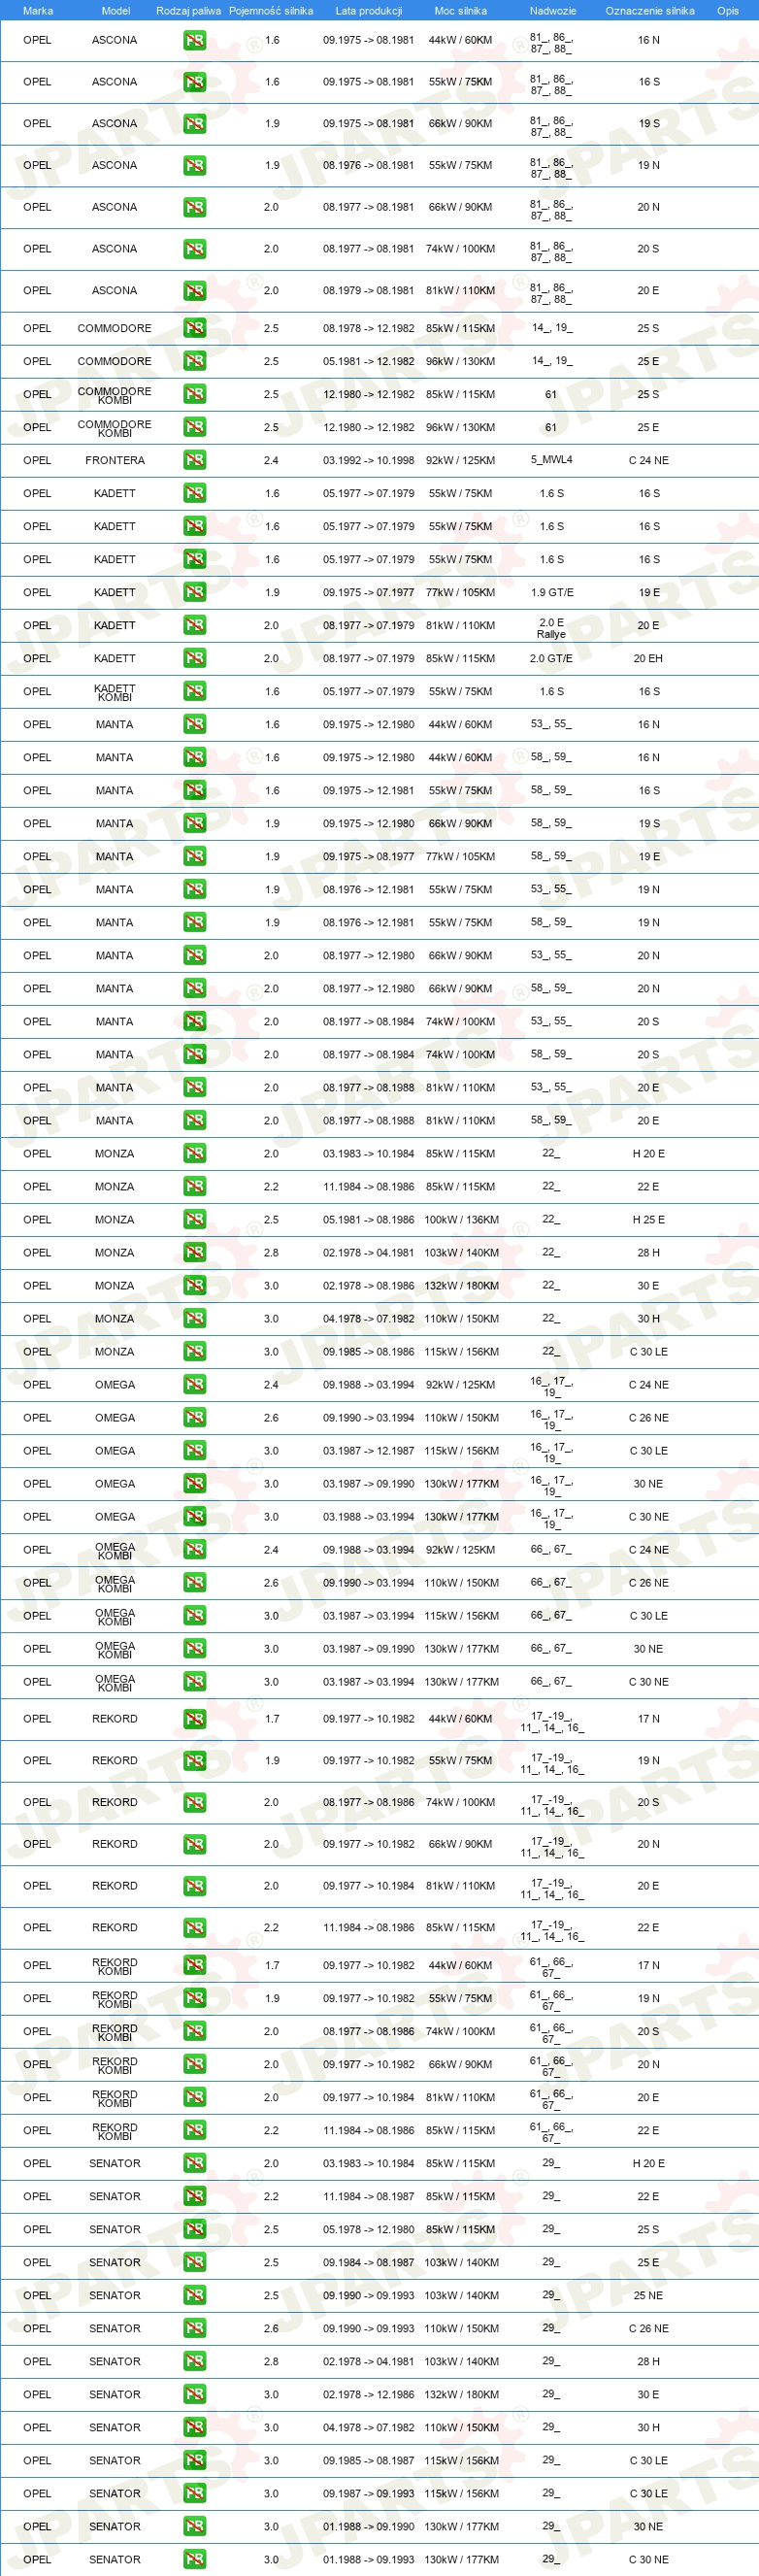Click fuel icon in Kadett 19 E row
Screen dimensions: 759x2576
pyautogui.click(x=194, y=592)
